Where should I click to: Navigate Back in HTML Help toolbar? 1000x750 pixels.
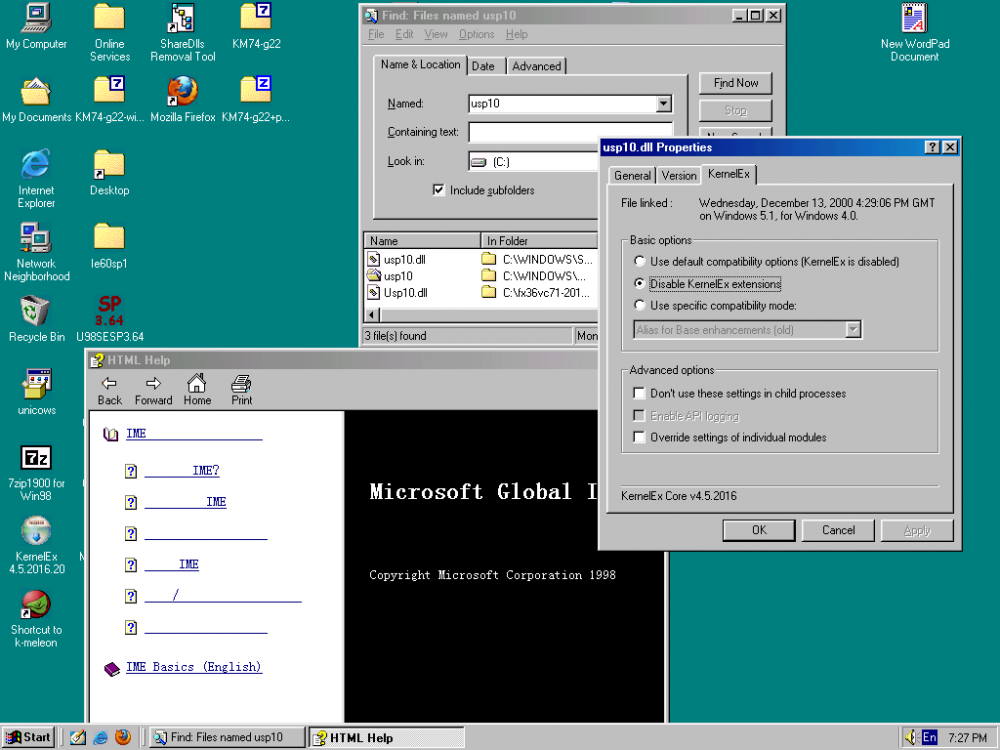pos(108,390)
